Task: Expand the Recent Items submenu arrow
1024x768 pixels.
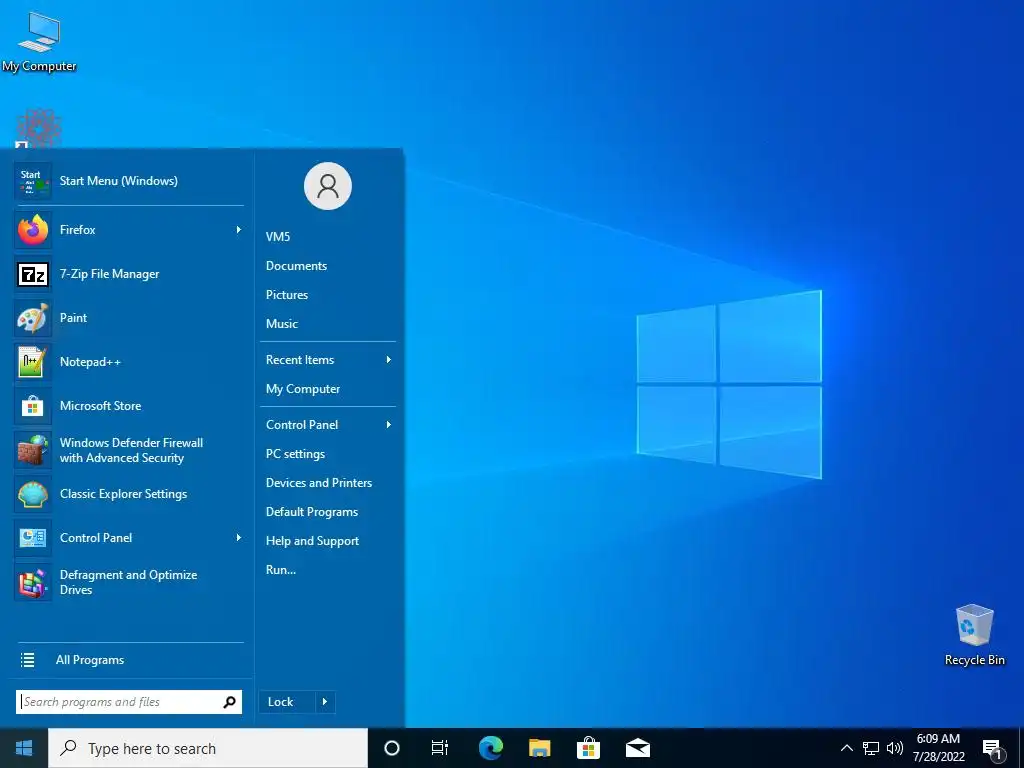Action: coord(389,360)
